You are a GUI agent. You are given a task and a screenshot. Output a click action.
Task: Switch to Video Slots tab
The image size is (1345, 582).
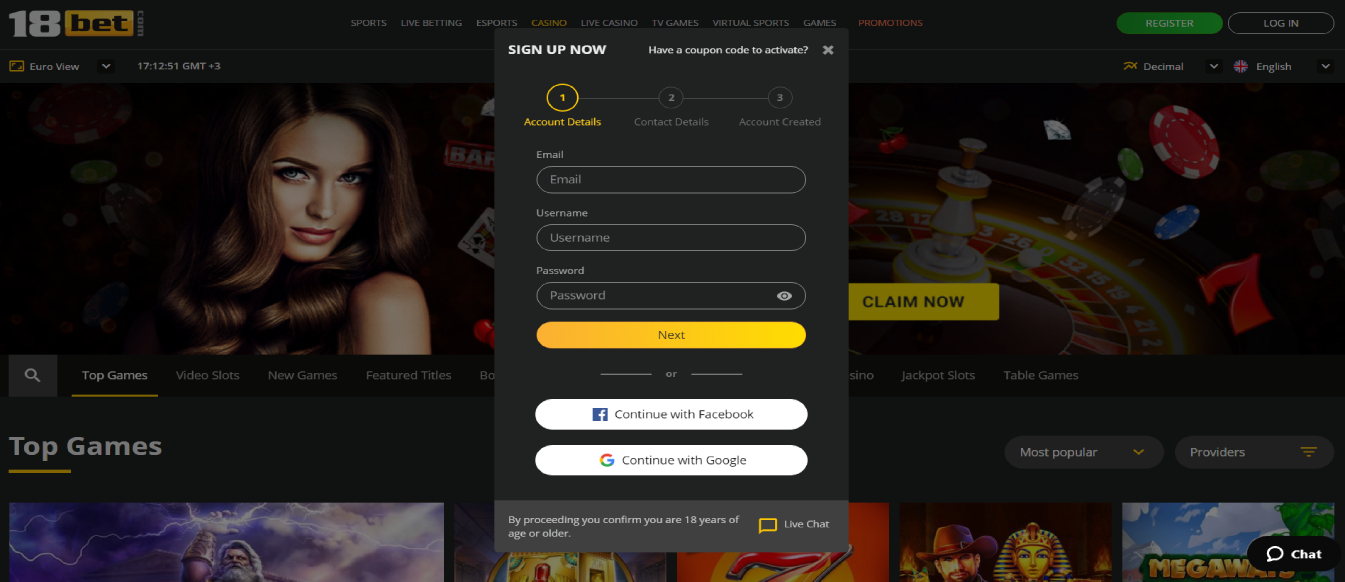point(208,375)
